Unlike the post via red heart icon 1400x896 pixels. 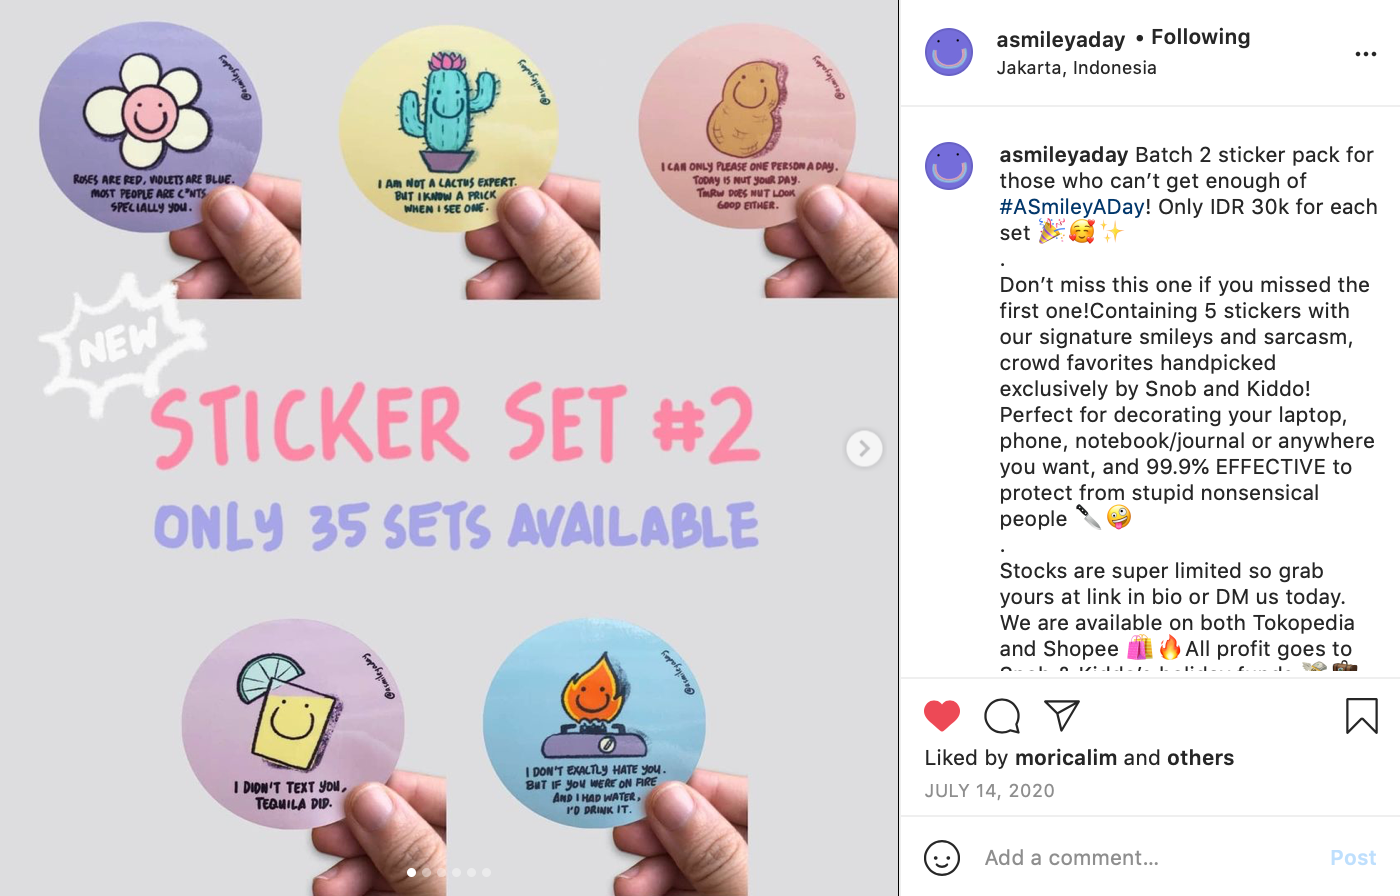pyautogui.click(x=942, y=716)
